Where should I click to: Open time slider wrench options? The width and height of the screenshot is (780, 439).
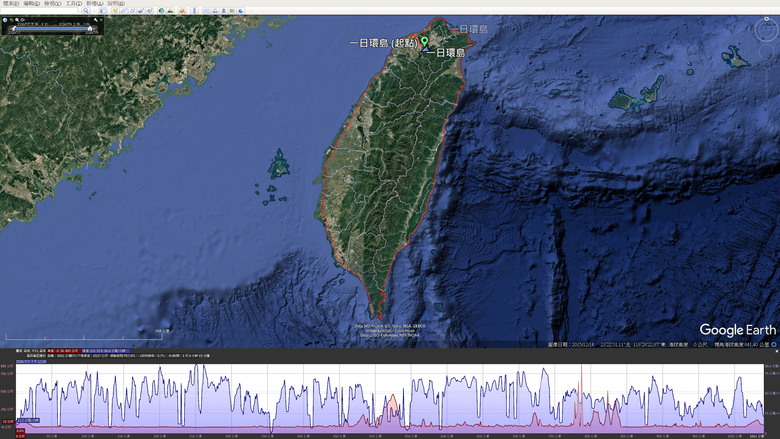pos(96,20)
